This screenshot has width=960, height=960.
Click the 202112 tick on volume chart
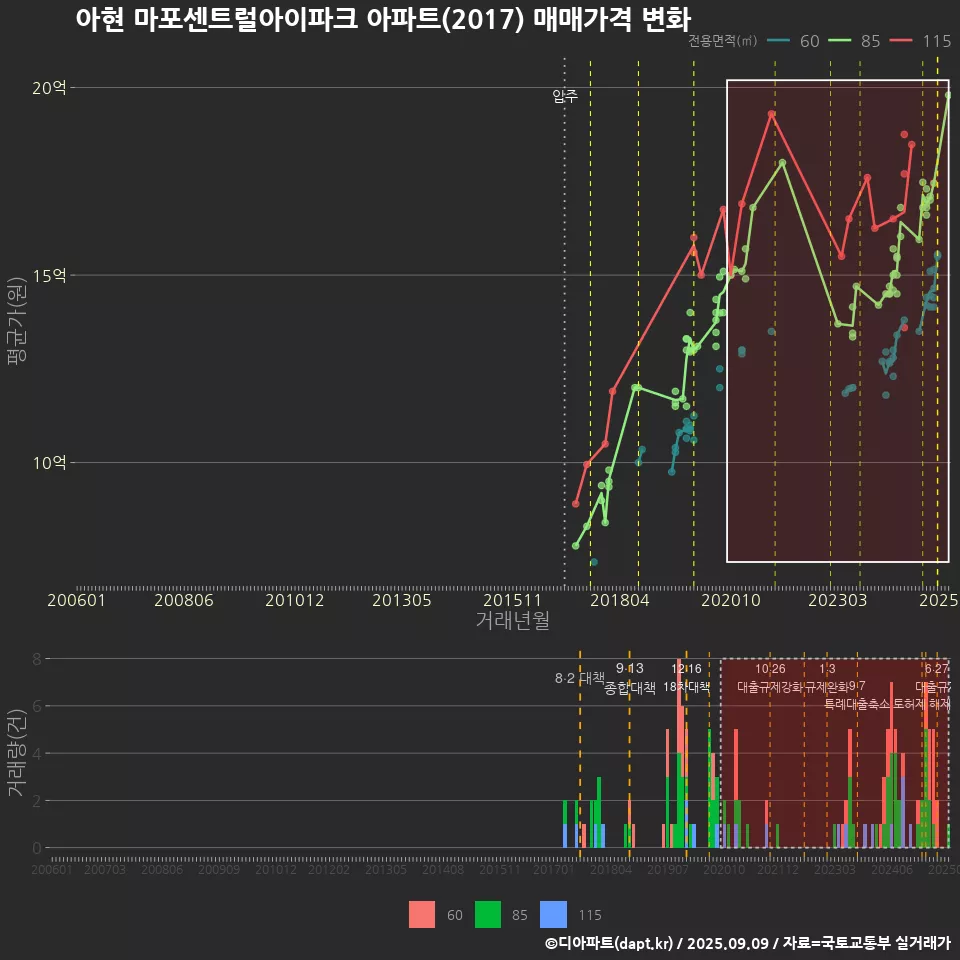(x=778, y=869)
